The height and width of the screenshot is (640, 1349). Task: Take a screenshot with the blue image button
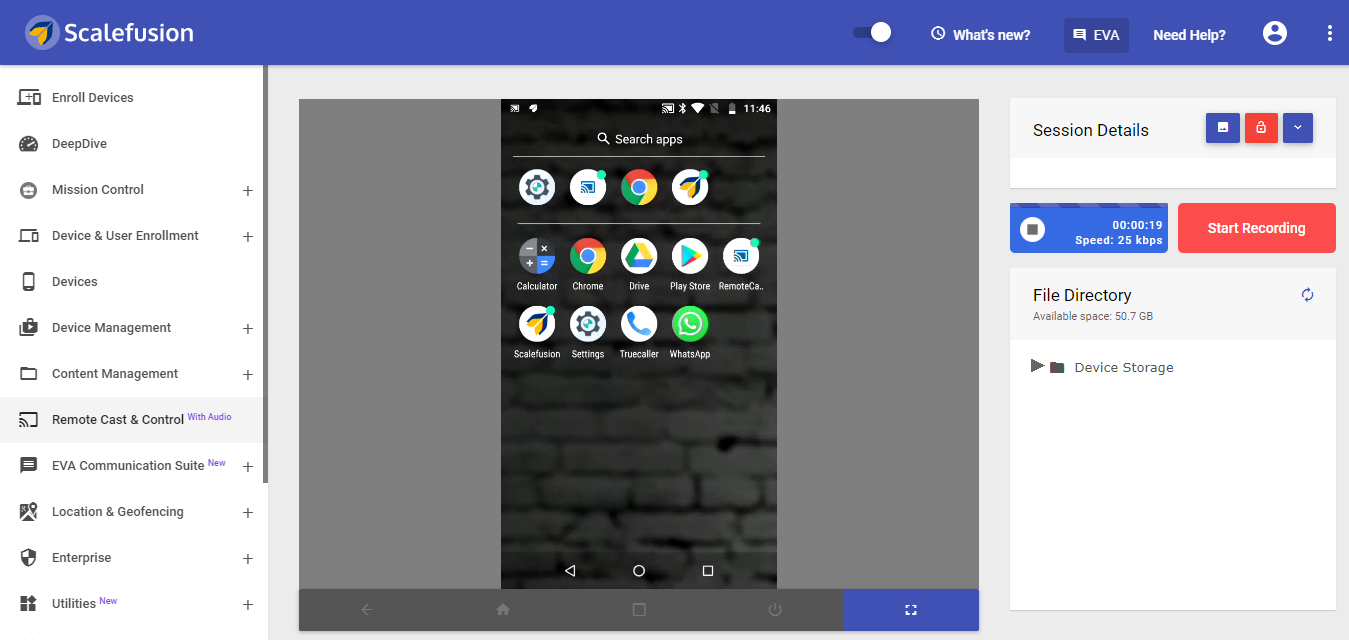click(1223, 128)
